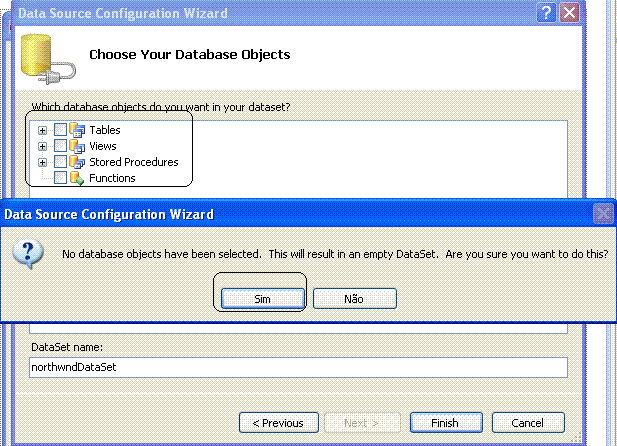This screenshot has width=617, height=446.
Task: Click the 'Choose Your Database Objects' heading
Action: click(x=190, y=54)
